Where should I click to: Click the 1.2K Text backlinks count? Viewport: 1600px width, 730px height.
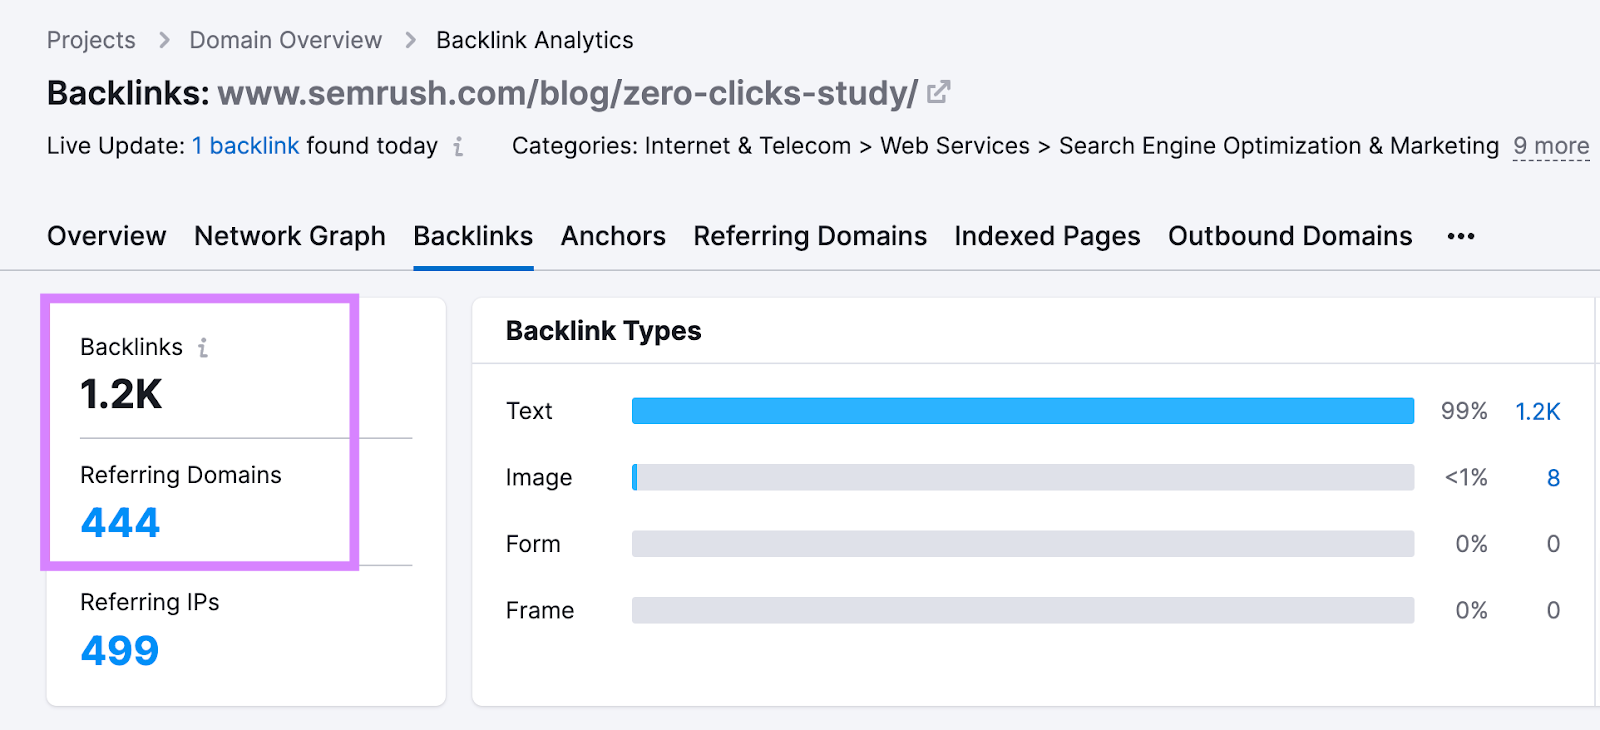(1537, 412)
